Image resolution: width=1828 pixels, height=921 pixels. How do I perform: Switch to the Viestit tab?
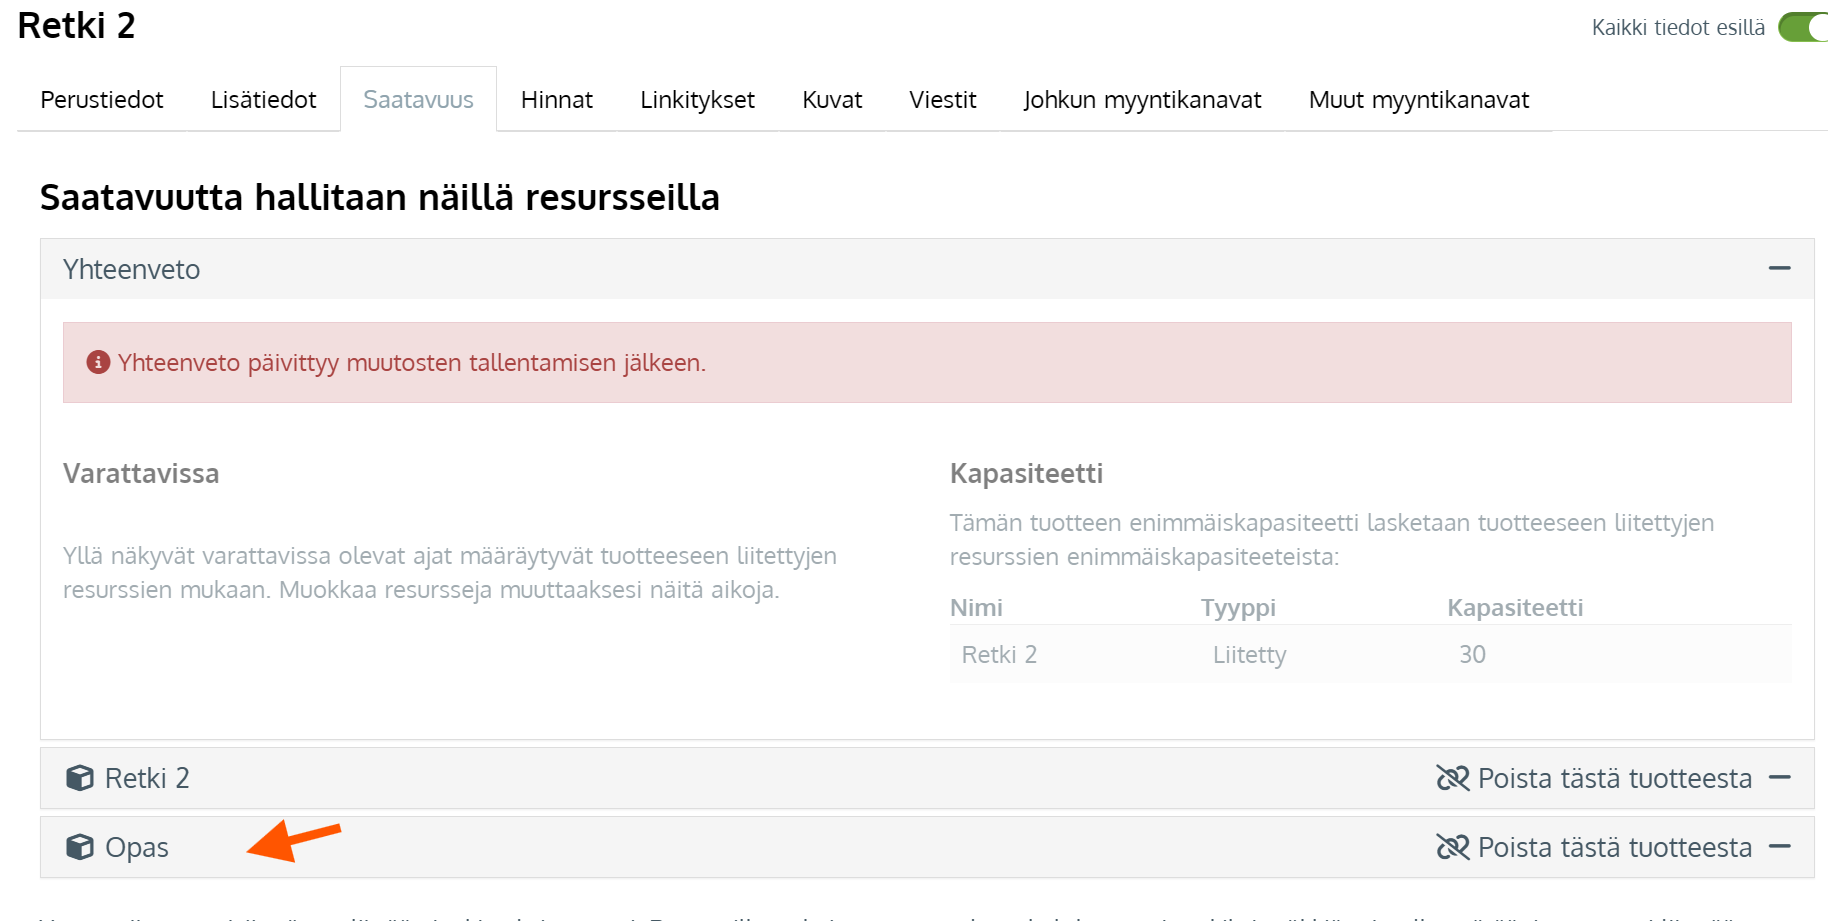coord(942,100)
